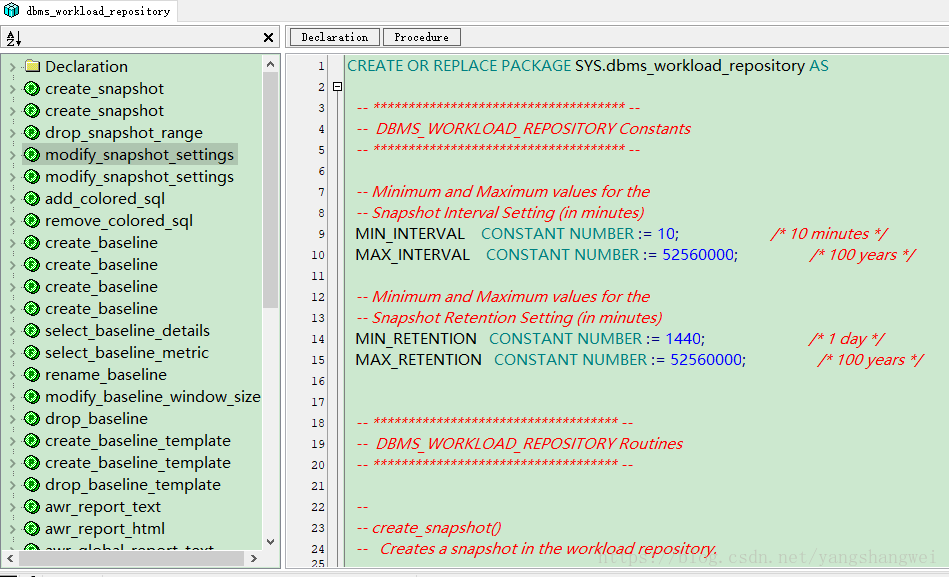
Task: Click the right arrow of the horizontal scrollbar
Action: [253, 559]
